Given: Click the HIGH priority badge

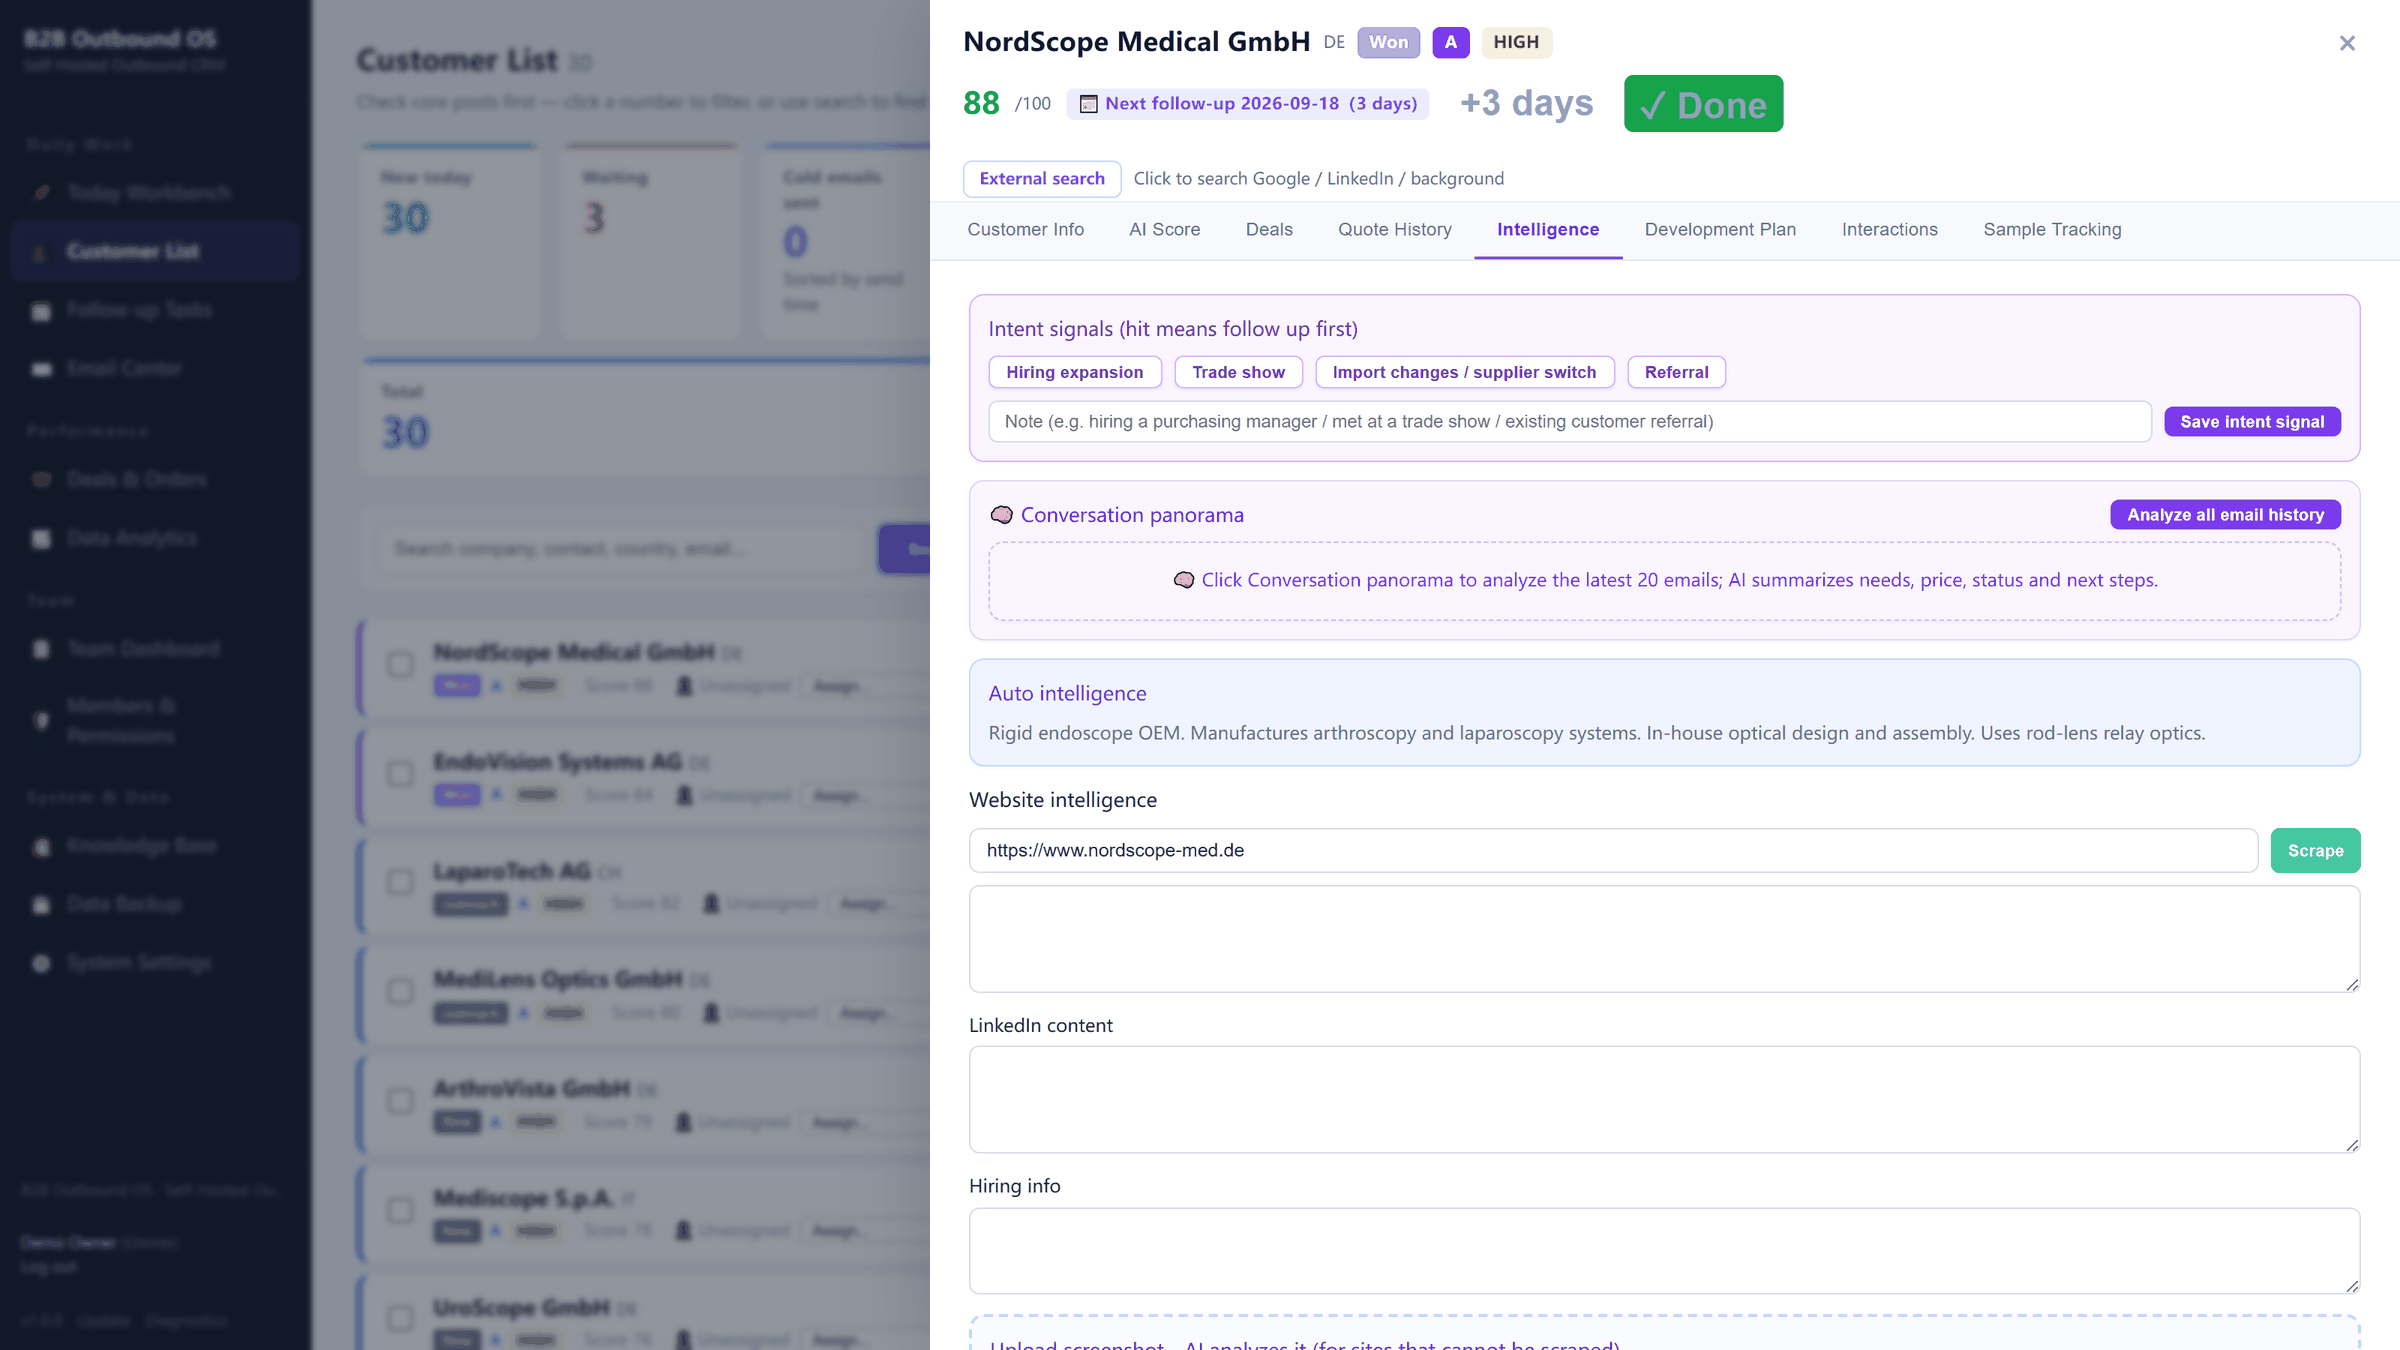Looking at the screenshot, I should pyautogui.click(x=1516, y=42).
